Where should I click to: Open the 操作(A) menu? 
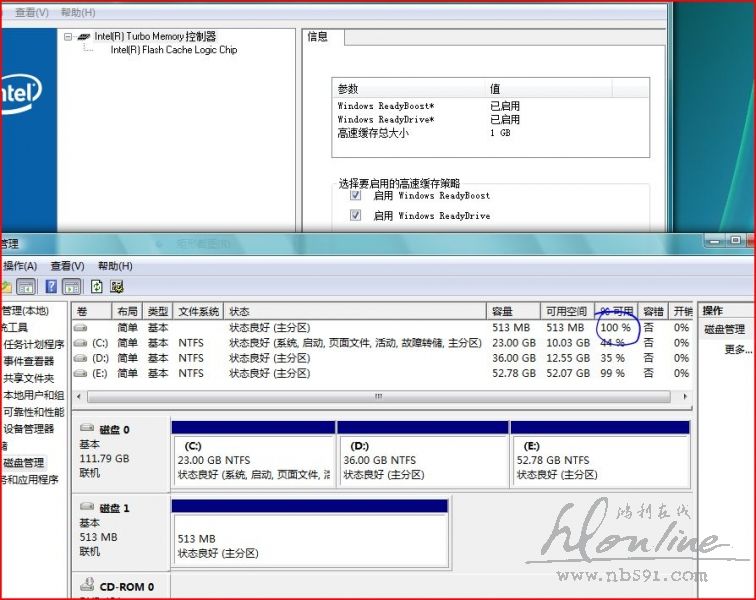pyautogui.click(x=19, y=266)
